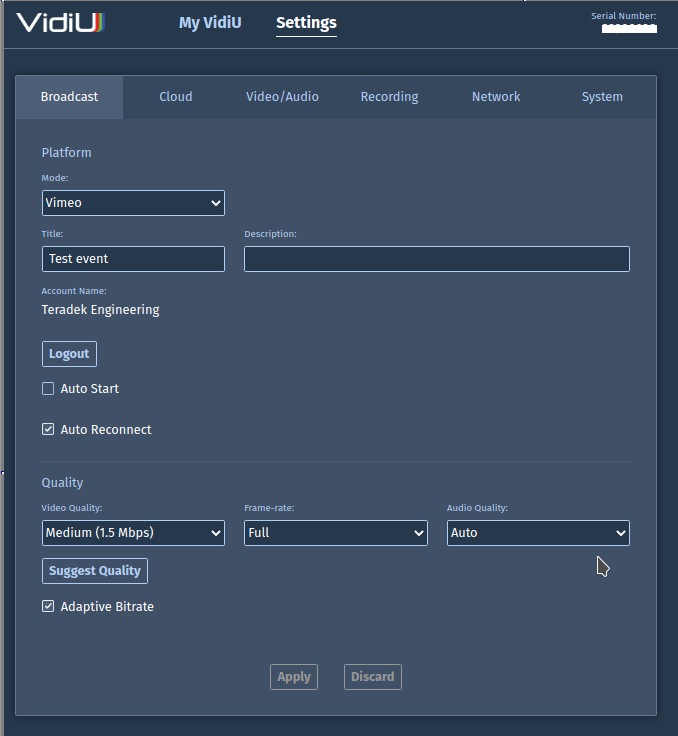Switch to the Broadcast tab
Image resolution: width=678 pixels, height=736 pixels.
69,97
